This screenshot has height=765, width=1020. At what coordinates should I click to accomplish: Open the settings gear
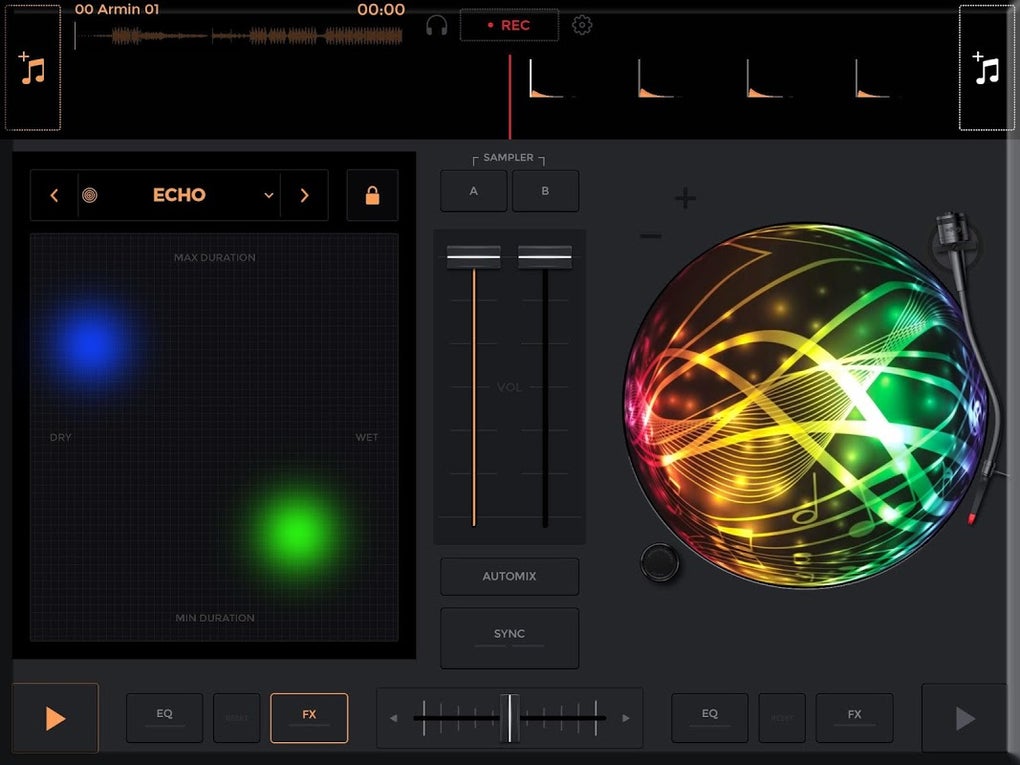click(x=582, y=25)
